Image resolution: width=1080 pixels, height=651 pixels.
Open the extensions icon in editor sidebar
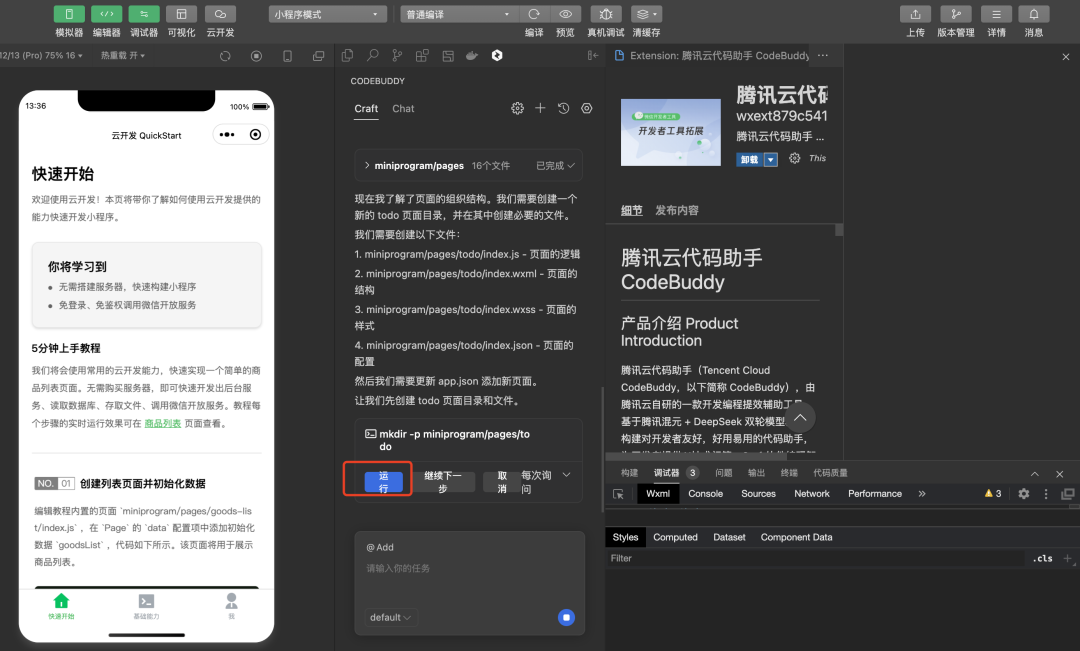422,55
